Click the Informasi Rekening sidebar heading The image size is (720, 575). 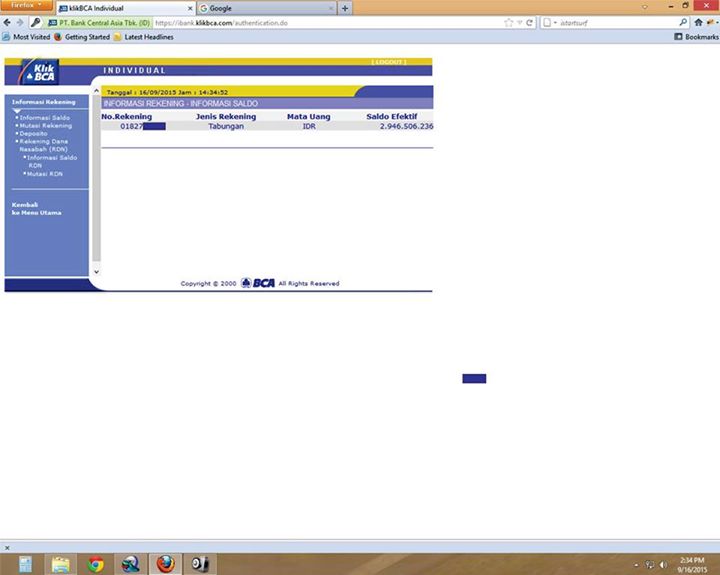[x=44, y=102]
